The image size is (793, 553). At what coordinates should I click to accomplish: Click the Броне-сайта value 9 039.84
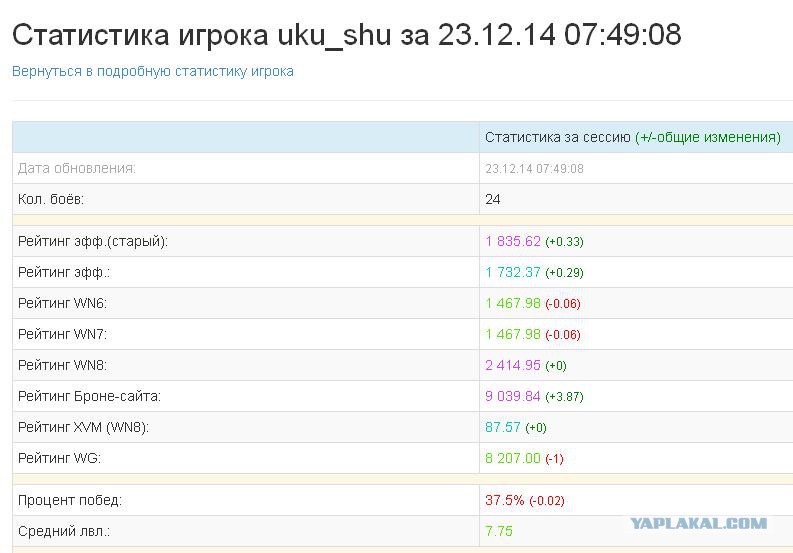(513, 396)
